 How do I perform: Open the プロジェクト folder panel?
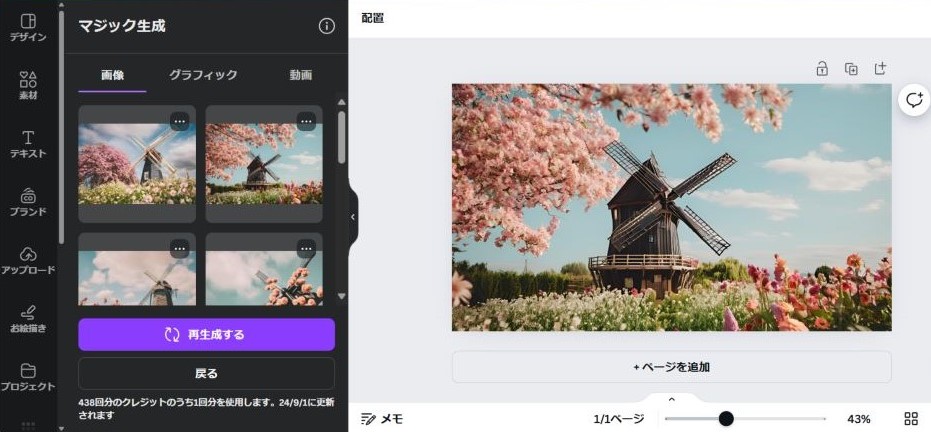[x=28, y=377]
